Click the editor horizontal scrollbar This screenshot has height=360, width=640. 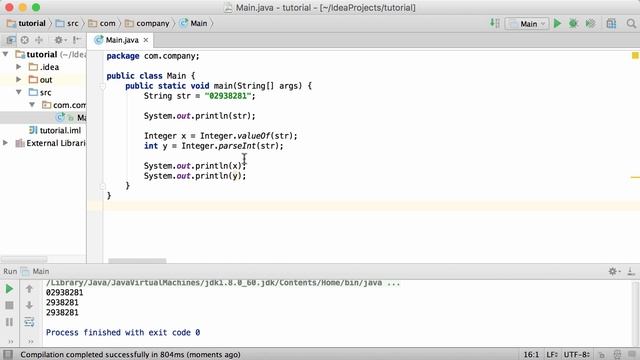(137, 260)
